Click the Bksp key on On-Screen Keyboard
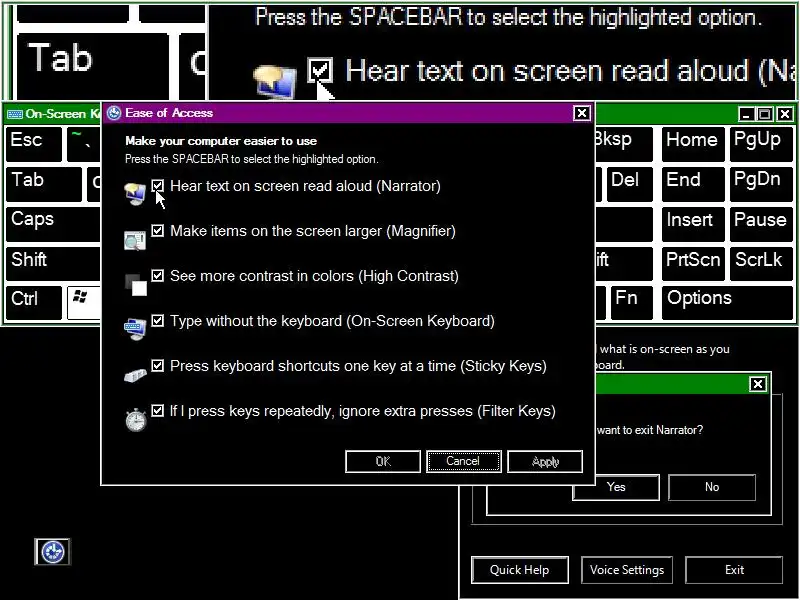Viewport: 800px width, 600px height. [623, 144]
